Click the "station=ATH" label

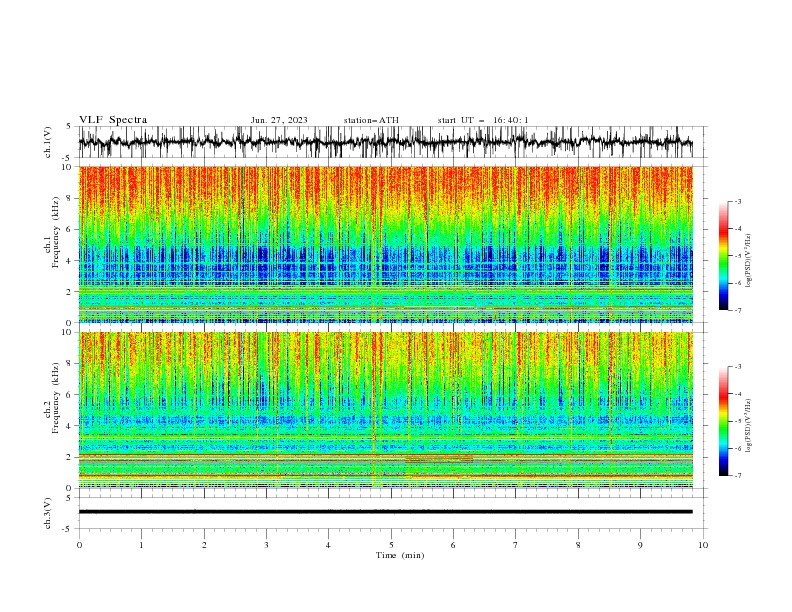pyautogui.click(x=371, y=120)
